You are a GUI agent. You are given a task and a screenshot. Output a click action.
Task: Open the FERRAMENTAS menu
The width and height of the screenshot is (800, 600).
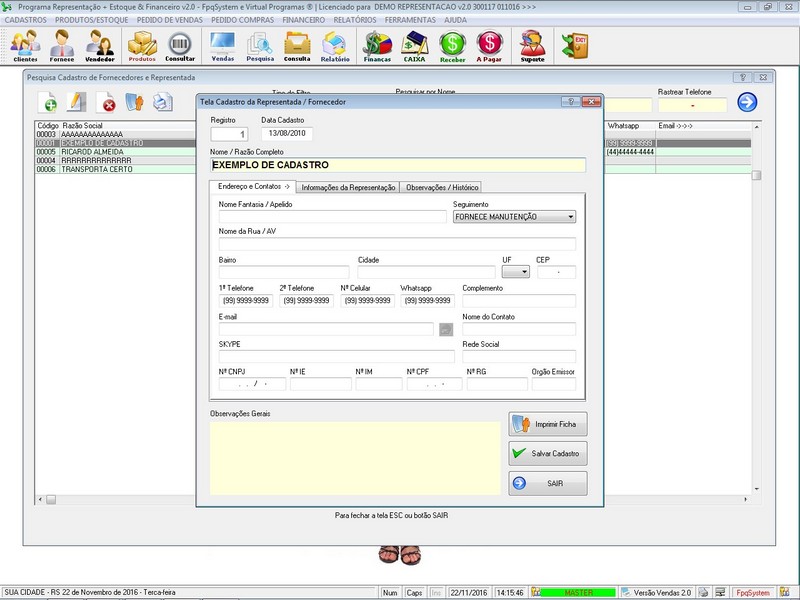point(410,20)
